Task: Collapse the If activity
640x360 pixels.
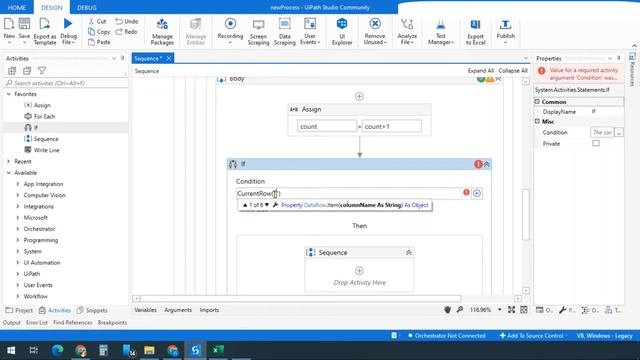Action: tap(487, 164)
